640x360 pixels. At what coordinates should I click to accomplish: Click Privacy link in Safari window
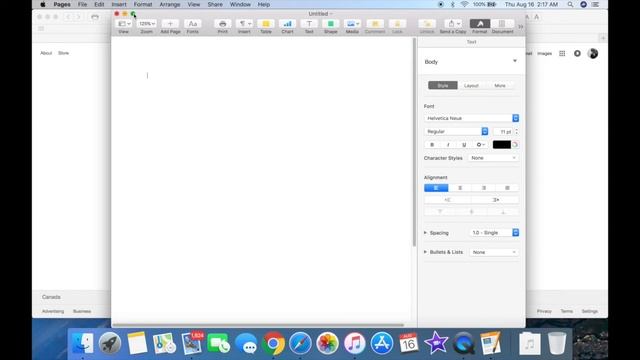point(544,311)
